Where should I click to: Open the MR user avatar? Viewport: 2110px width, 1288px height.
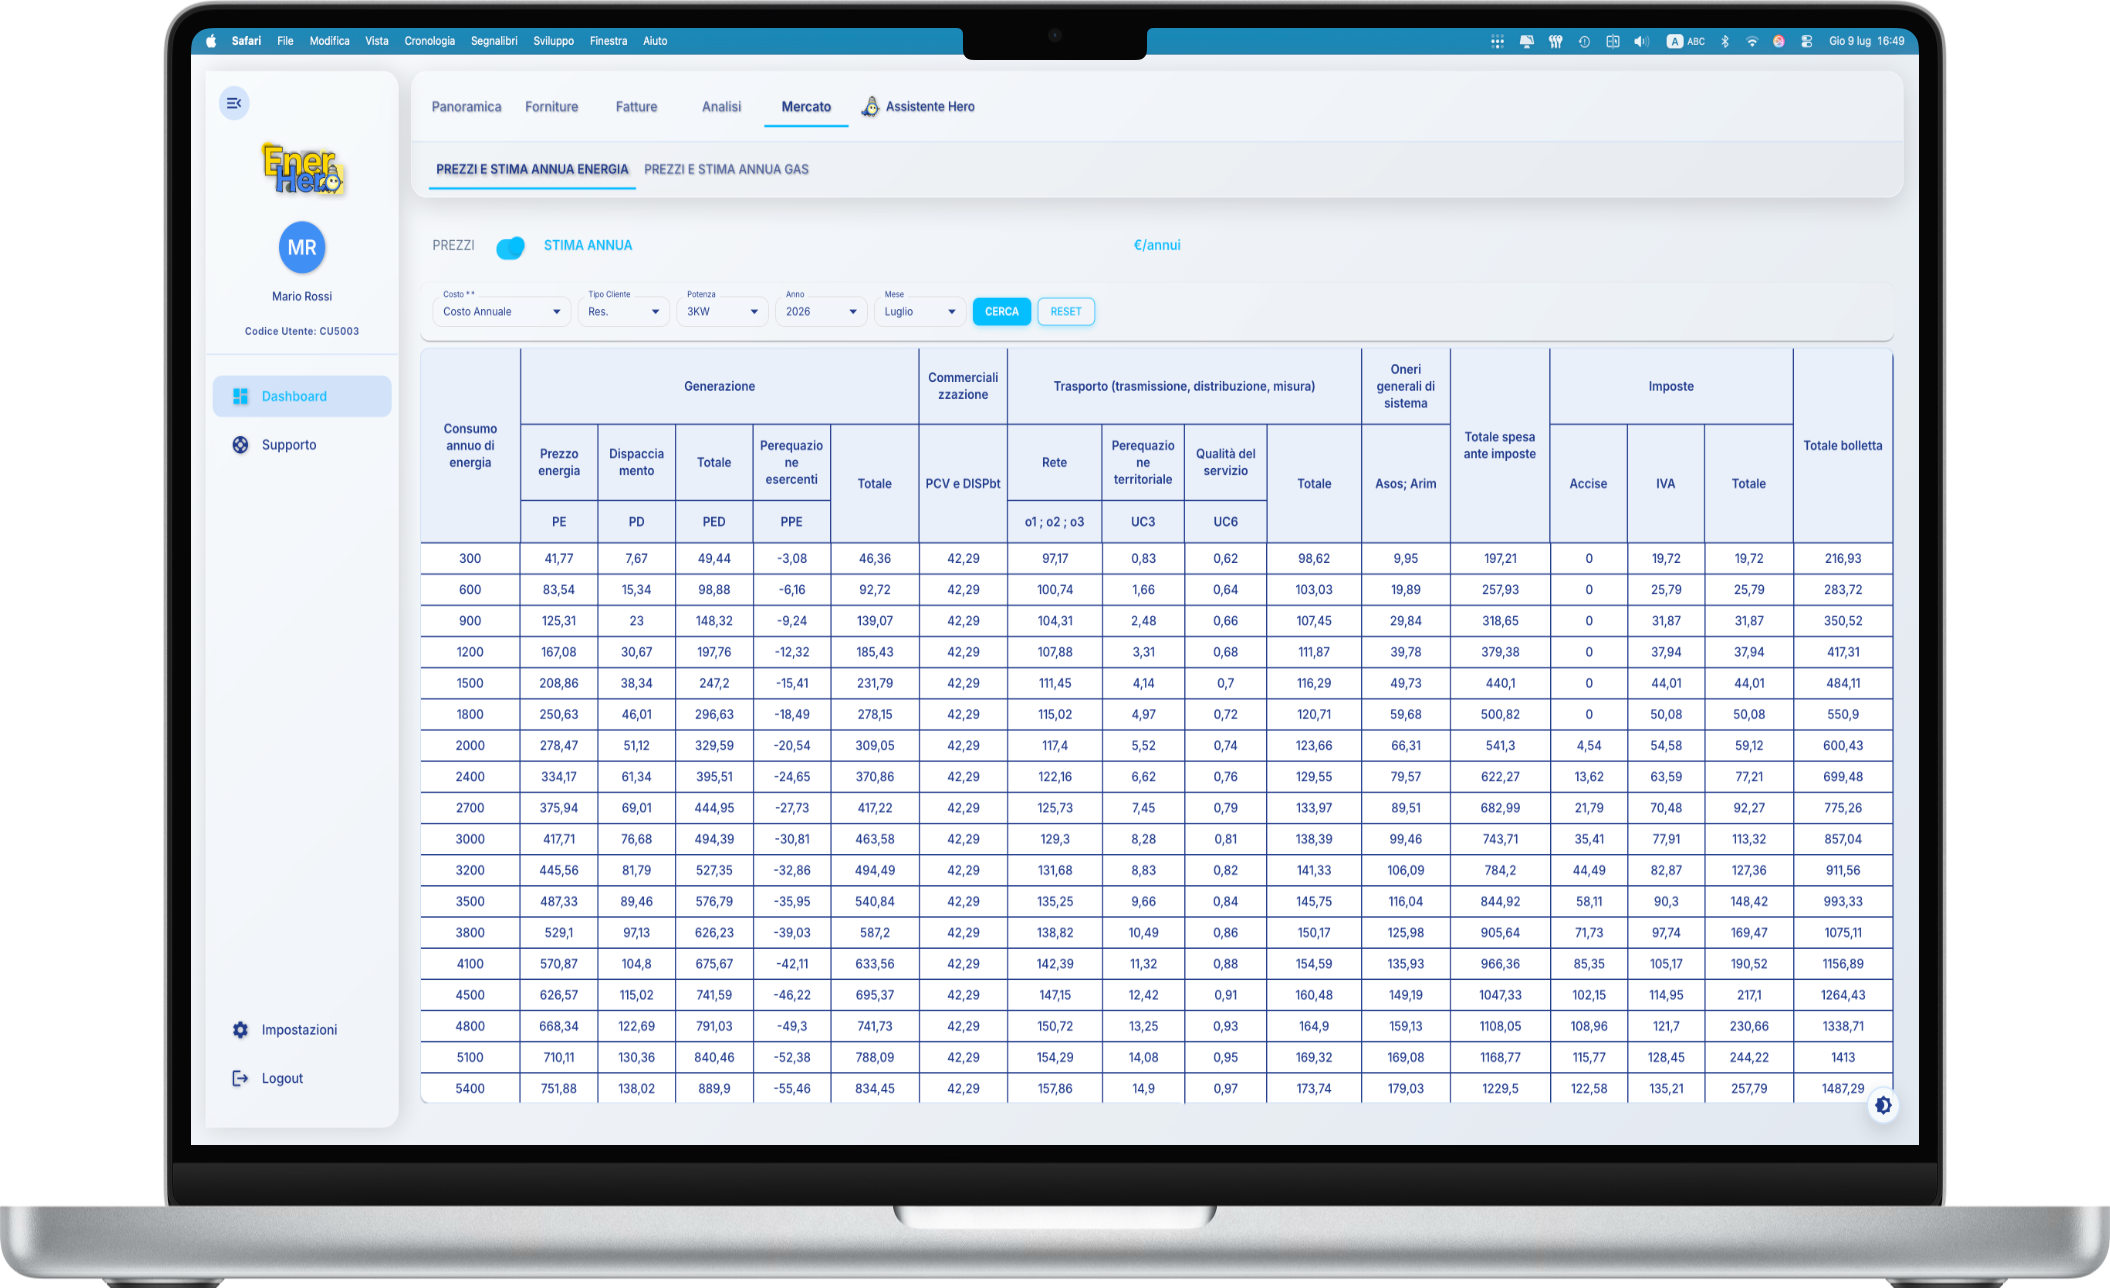pyautogui.click(x=302, y=247)
